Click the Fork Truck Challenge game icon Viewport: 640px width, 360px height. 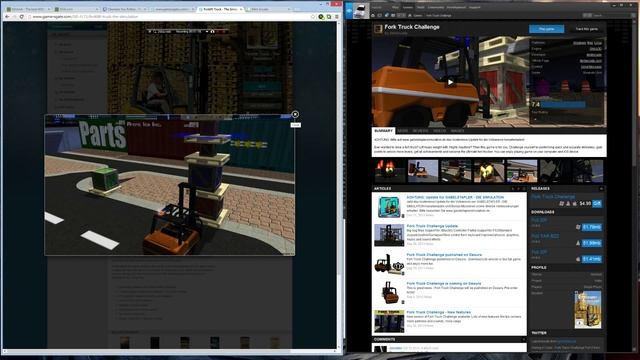tap(378, 29)
